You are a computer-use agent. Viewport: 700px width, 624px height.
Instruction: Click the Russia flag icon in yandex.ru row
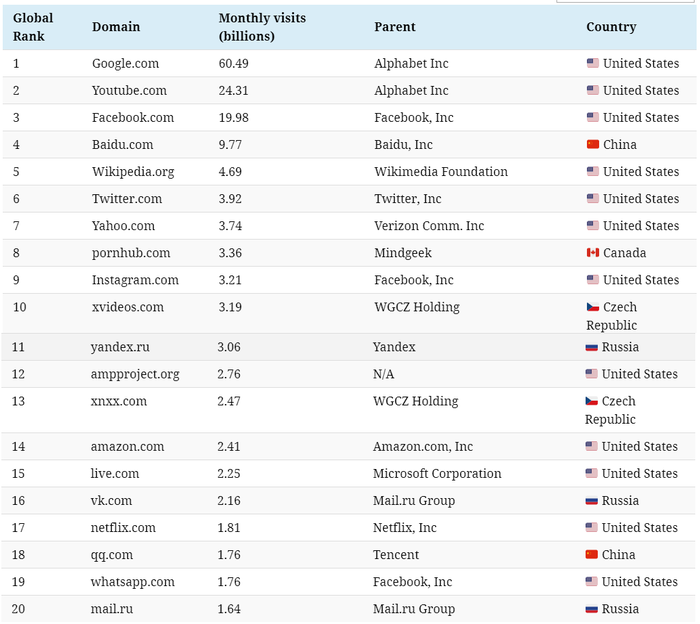(x=591, y=347)
